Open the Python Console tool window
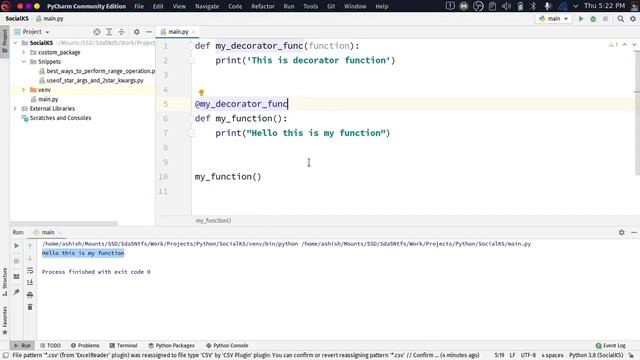640x360 pixels. (227, 346)
